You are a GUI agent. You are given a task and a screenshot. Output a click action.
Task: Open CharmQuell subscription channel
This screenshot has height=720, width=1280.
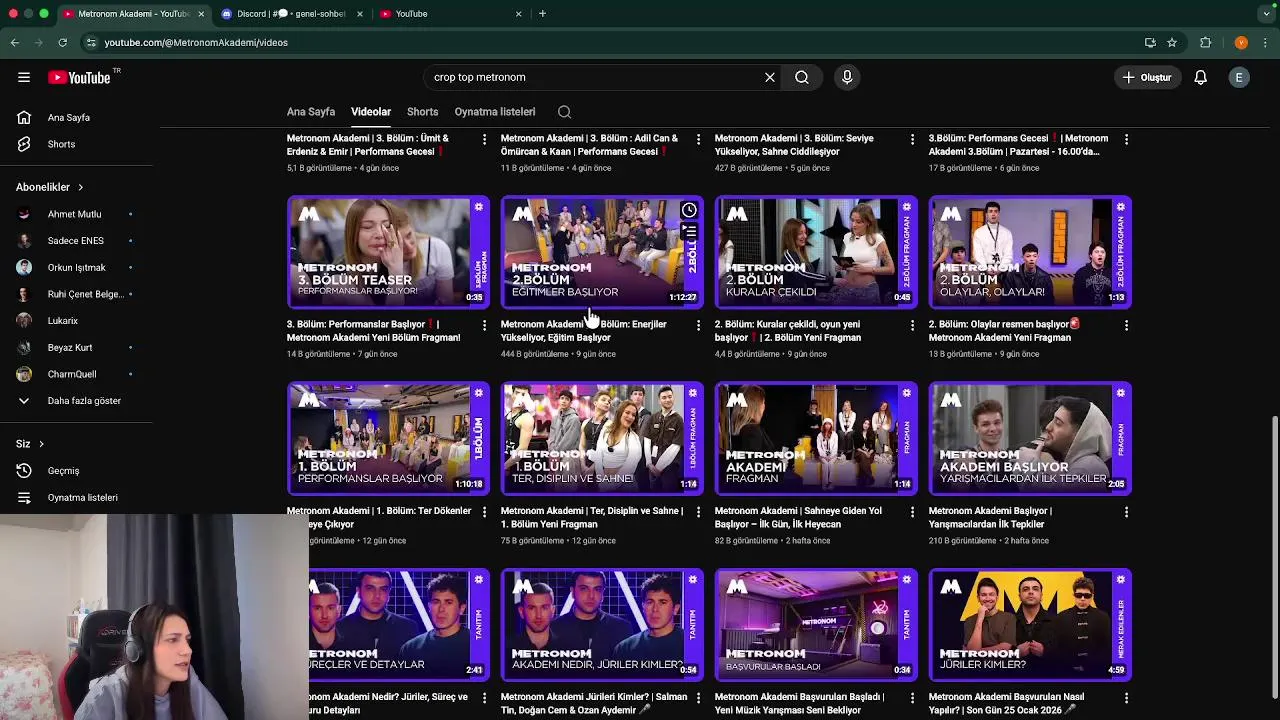pos(76,374)
